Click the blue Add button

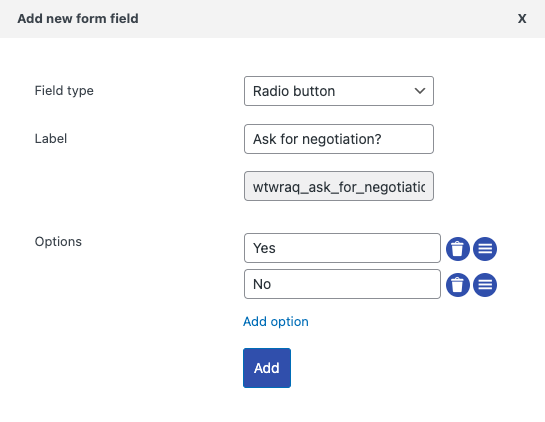pyautogui.click(x=267, y=368)
